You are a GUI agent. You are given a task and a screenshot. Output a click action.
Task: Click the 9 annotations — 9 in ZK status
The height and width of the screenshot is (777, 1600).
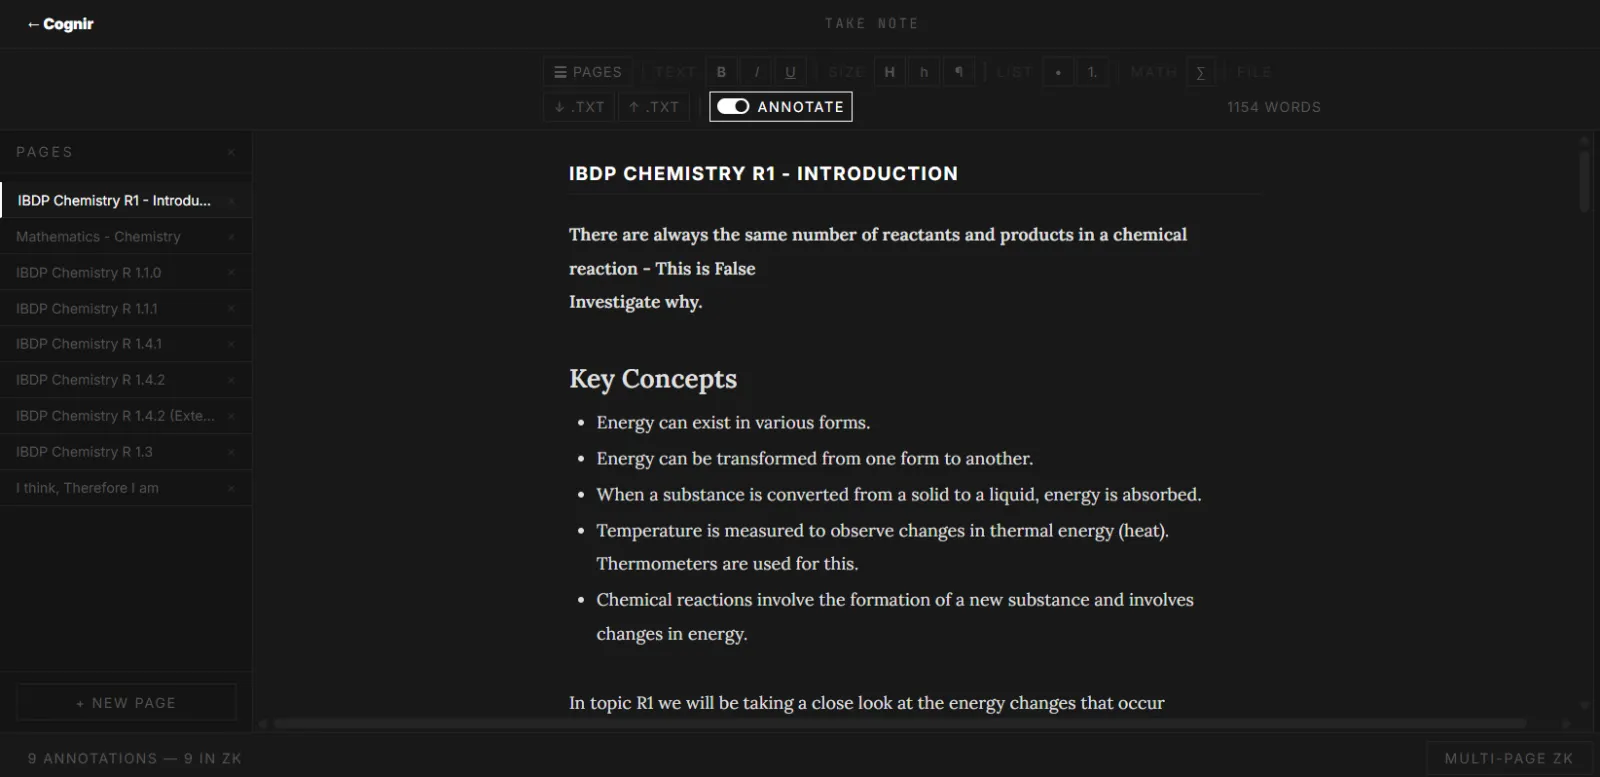135,758
